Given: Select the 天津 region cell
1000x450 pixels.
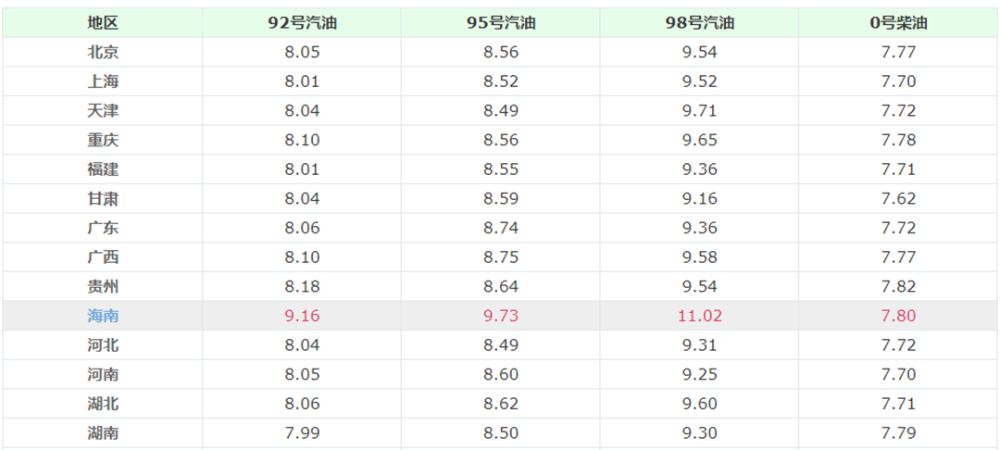Looking at the screenshot, I should pyautogui.click(x=103, y=110).
